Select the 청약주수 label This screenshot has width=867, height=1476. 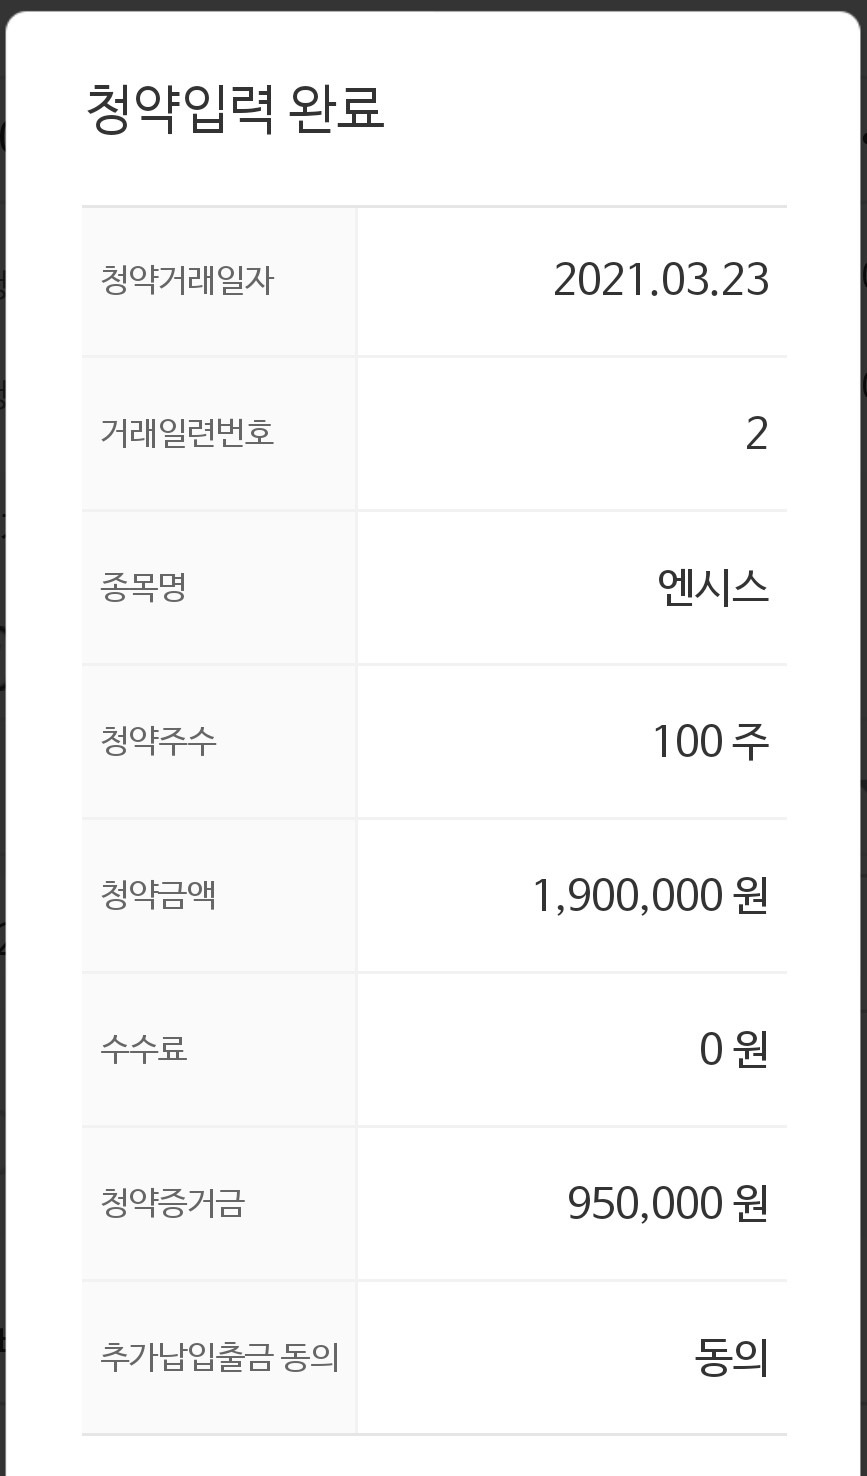tap(158, 742)
